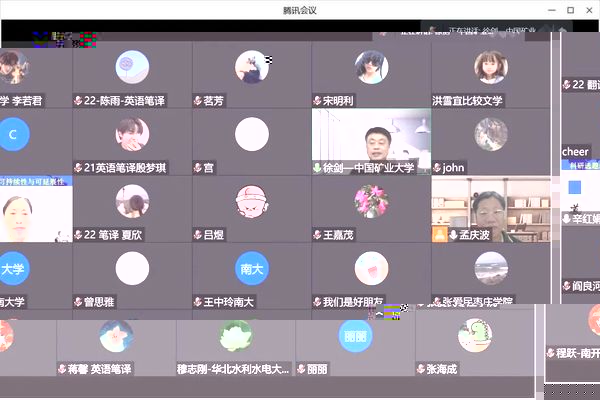The height and width of the screenshot is (400, 600).
Task: Click the name label 王中玲南大
Action: (x=228, y=302)
